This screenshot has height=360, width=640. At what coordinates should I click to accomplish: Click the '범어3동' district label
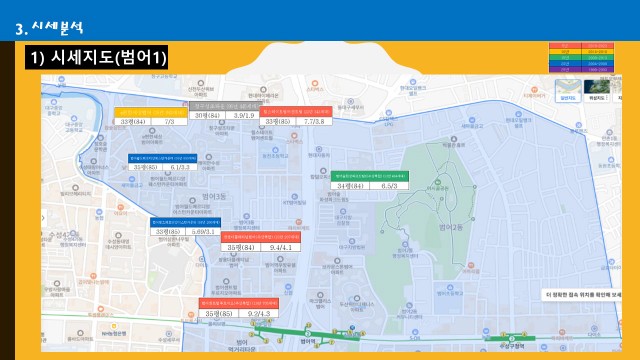[214, 197]
